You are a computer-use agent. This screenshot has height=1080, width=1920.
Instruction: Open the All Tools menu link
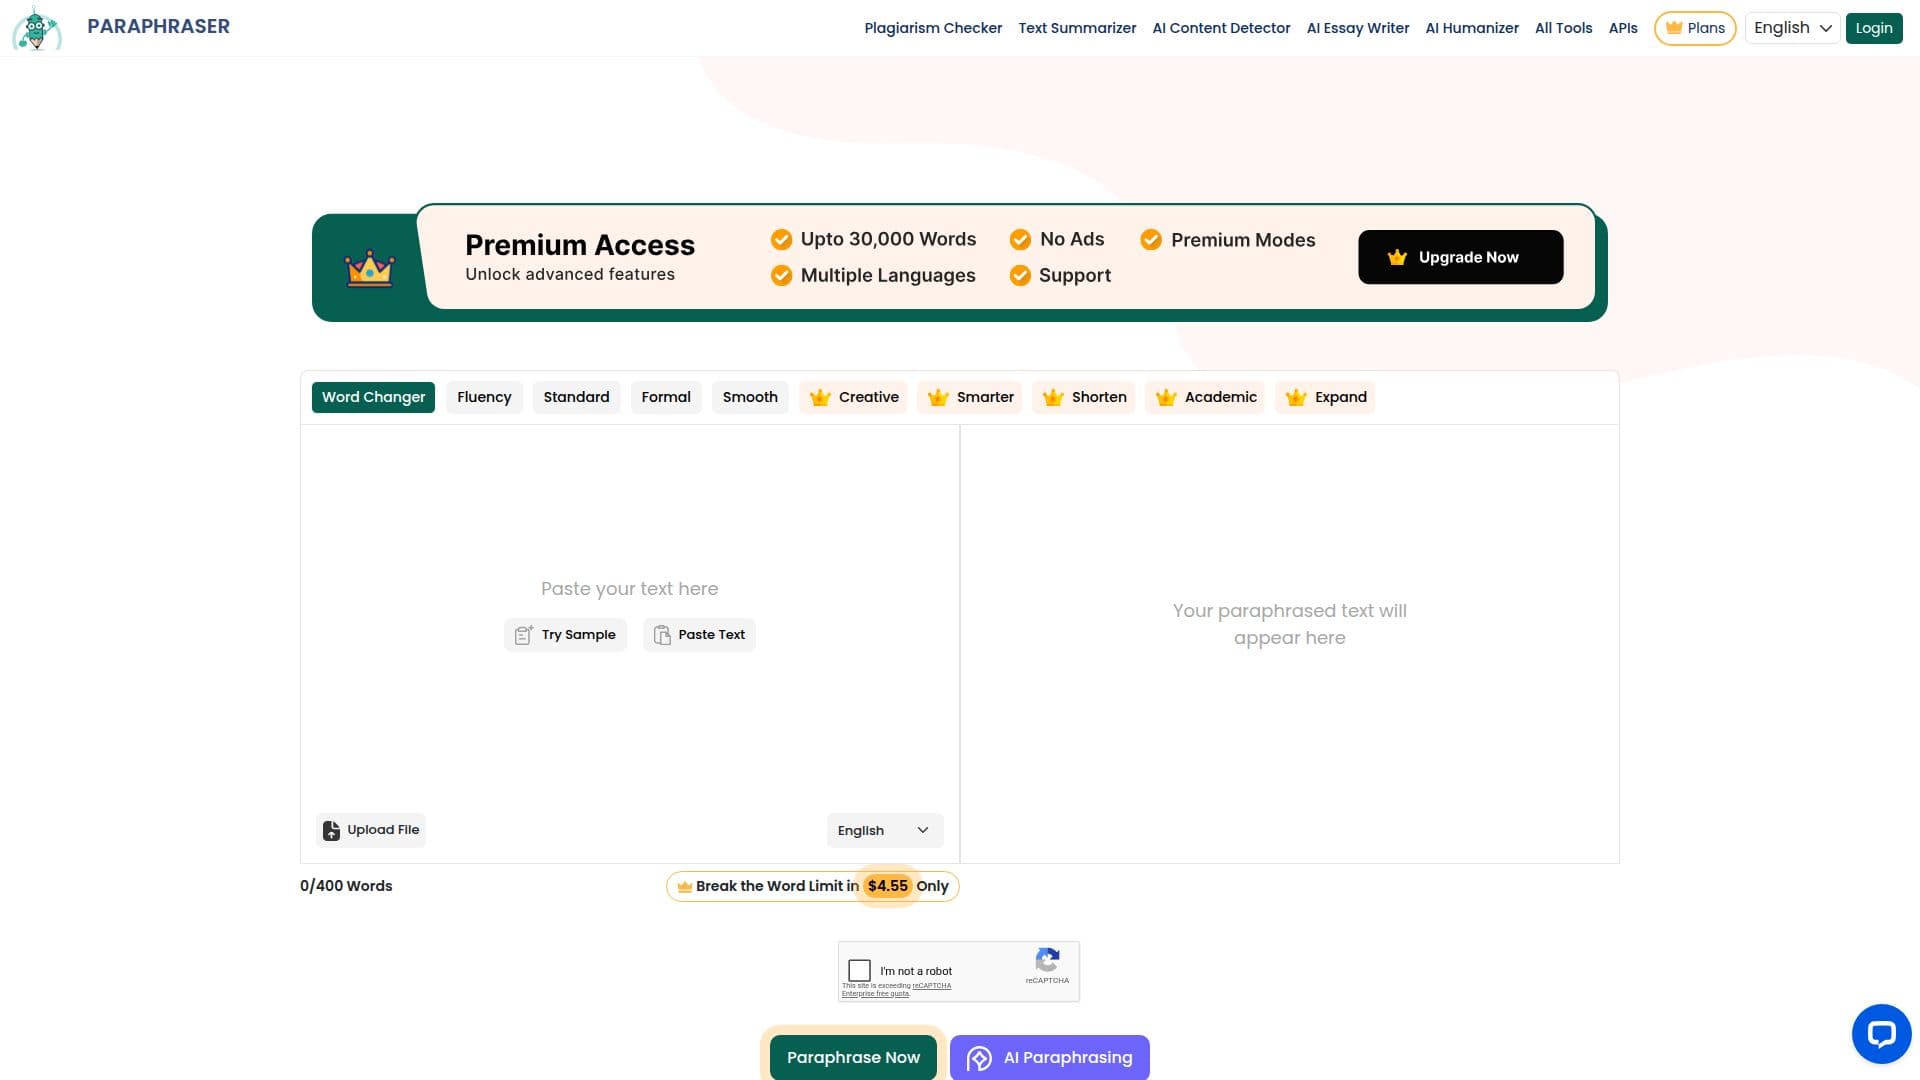tap(1563, 28)
